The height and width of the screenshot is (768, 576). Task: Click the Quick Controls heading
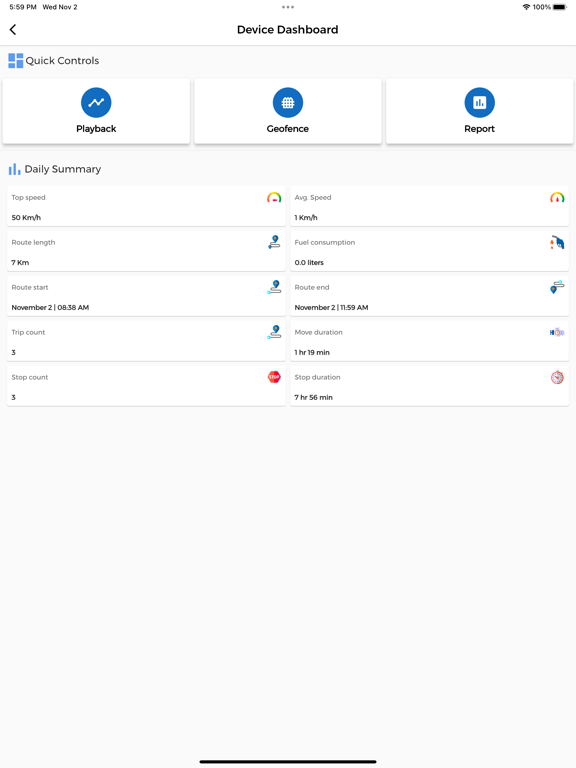[x=62, y=61]
